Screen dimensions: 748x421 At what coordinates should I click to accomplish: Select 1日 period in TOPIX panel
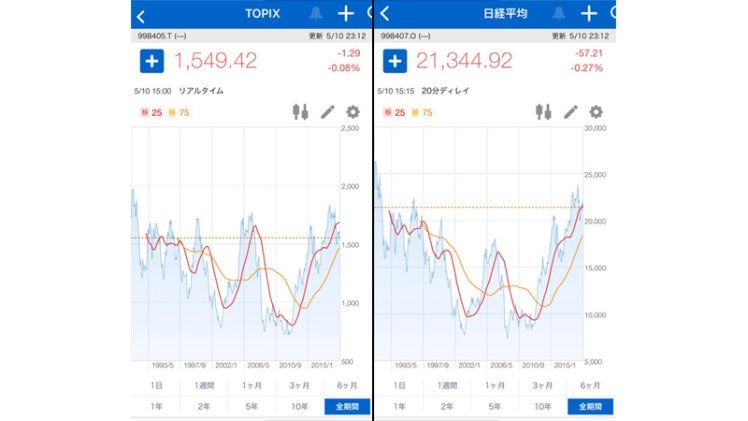point(156,385)
